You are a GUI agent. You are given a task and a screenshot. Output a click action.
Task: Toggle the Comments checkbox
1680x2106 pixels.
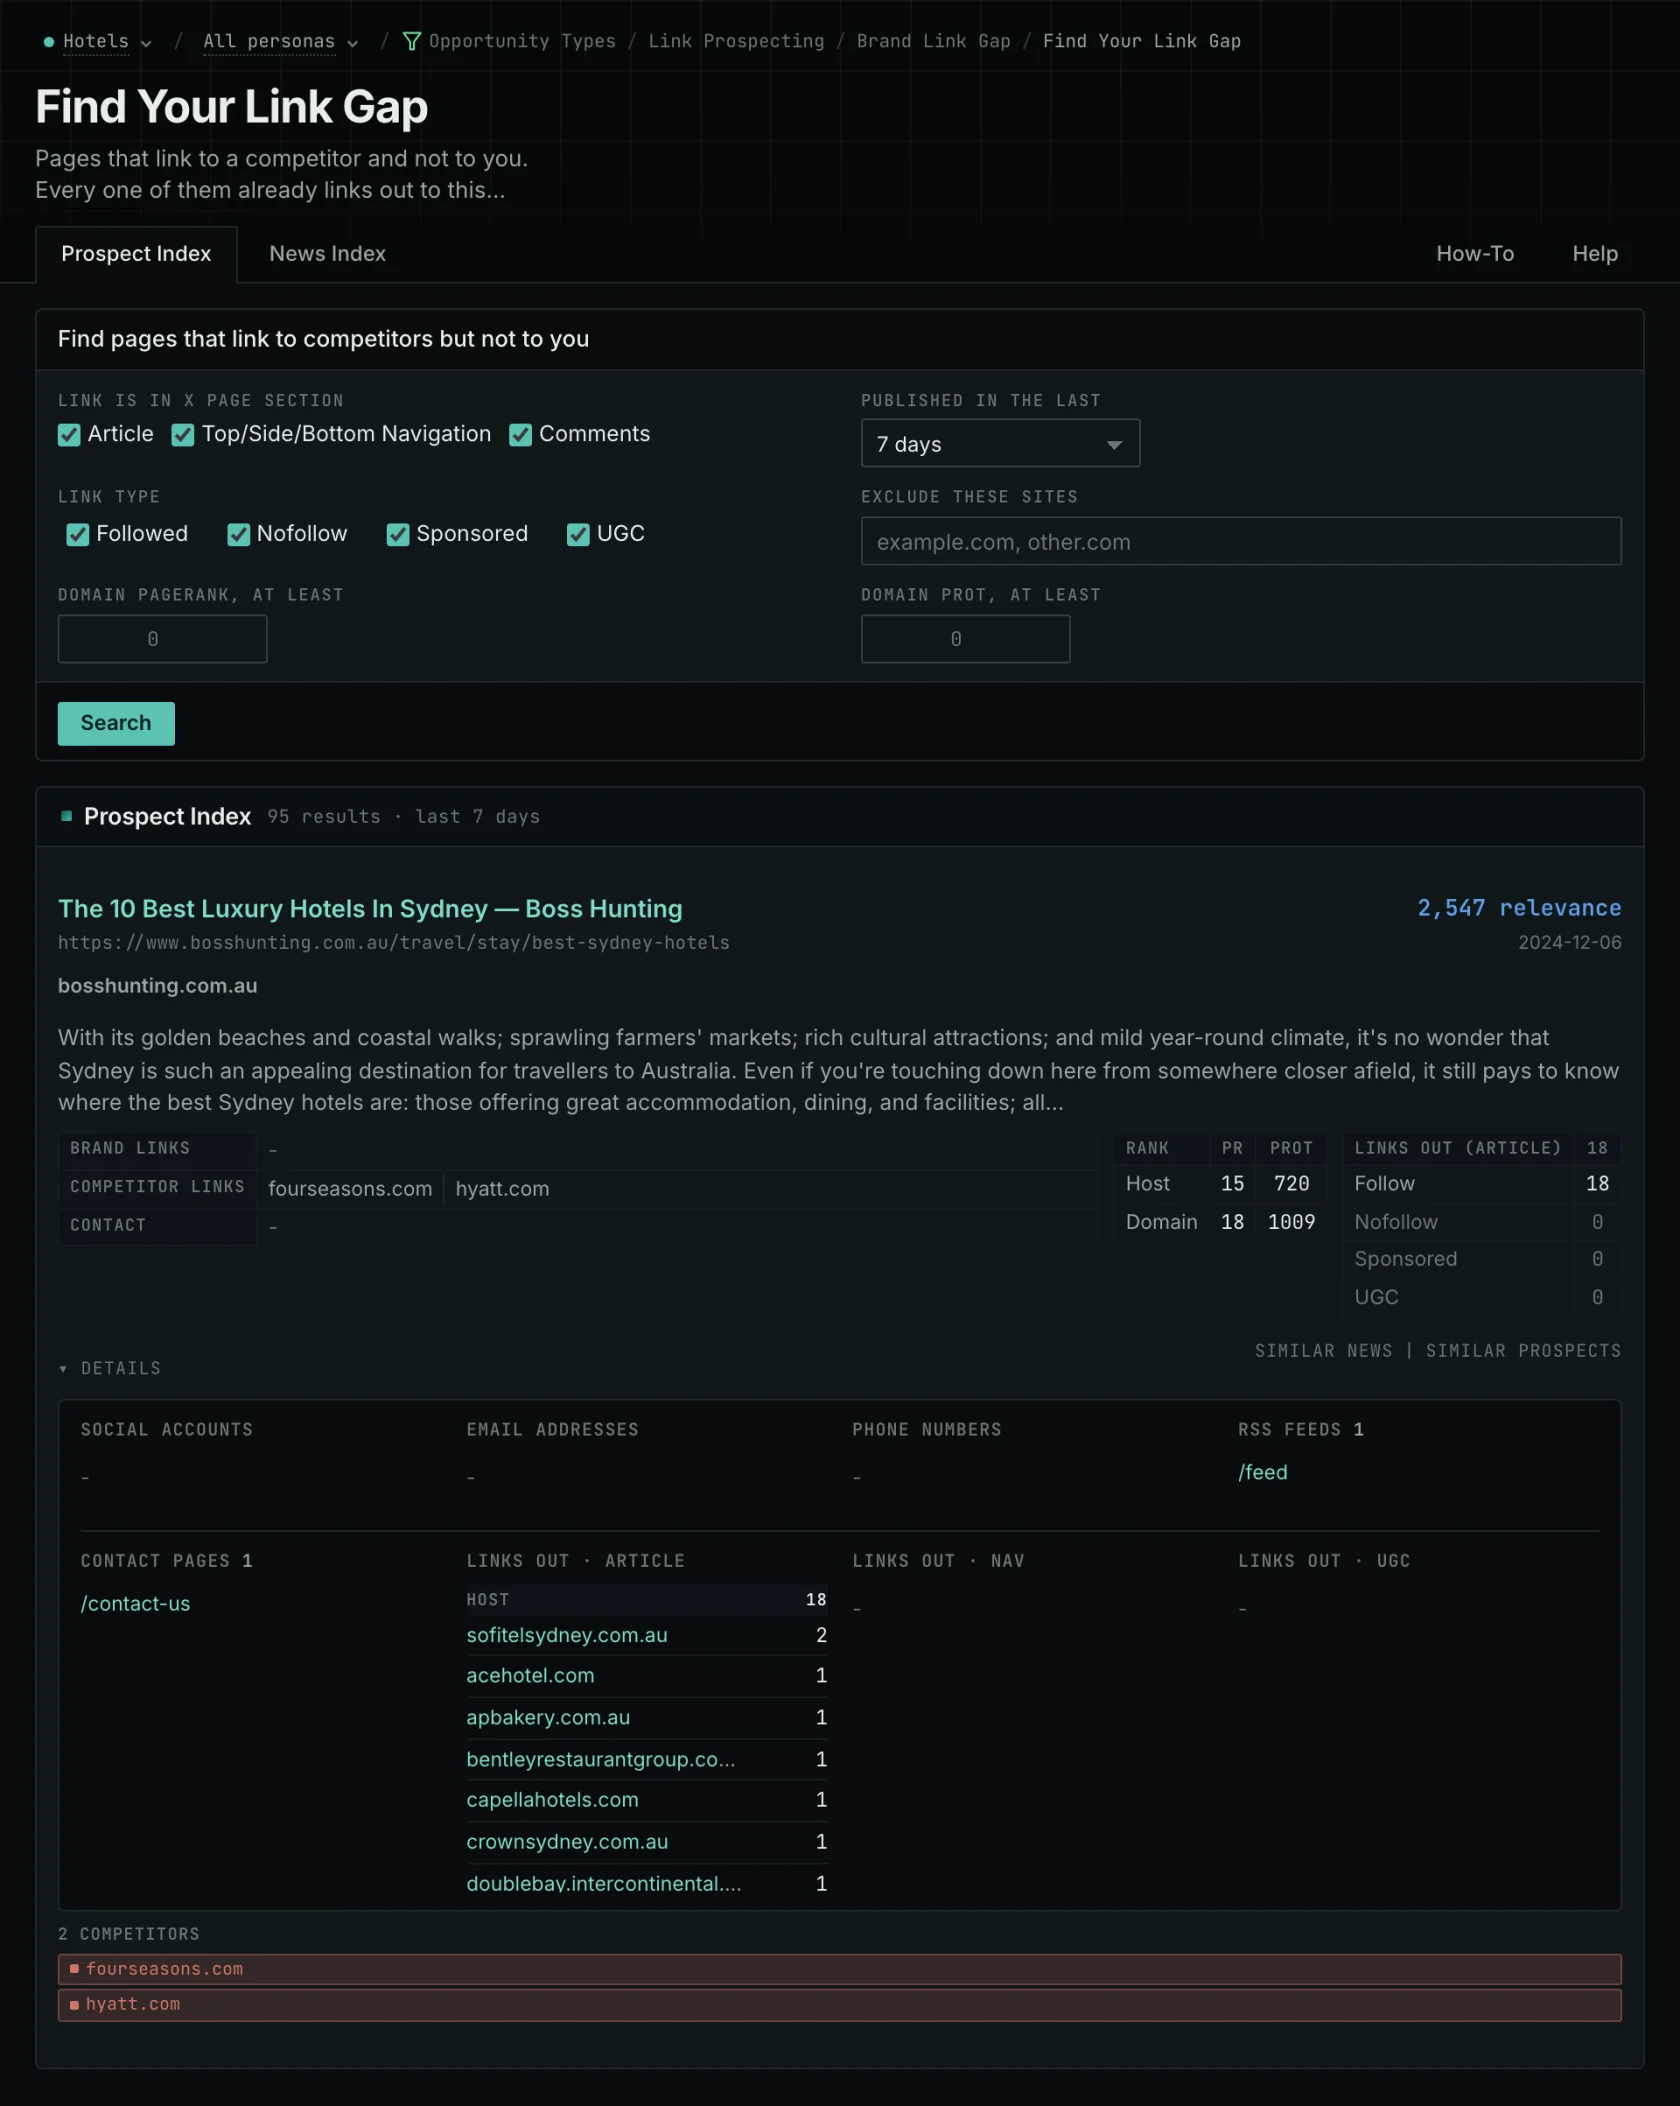pyautogui.click(x=520, y=435)
